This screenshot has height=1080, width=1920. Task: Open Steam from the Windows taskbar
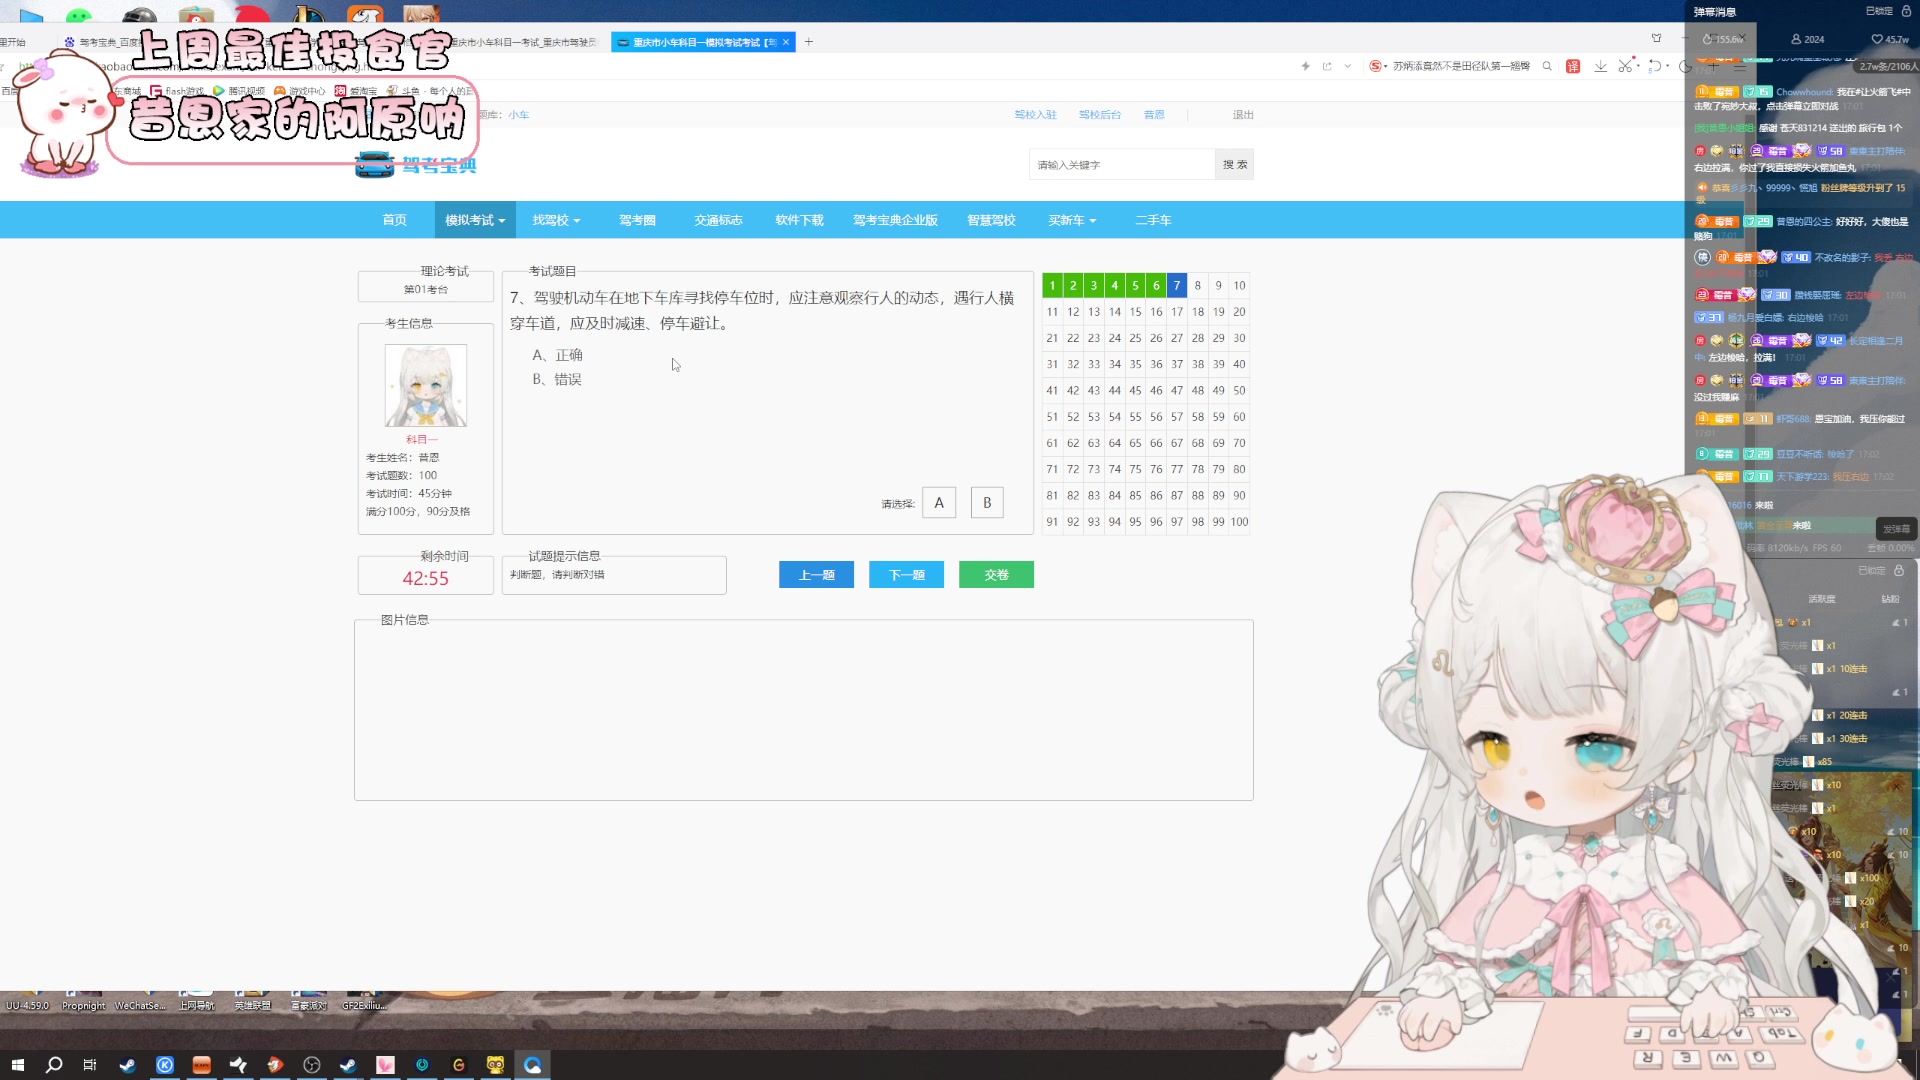click(x=127, y=1065)
